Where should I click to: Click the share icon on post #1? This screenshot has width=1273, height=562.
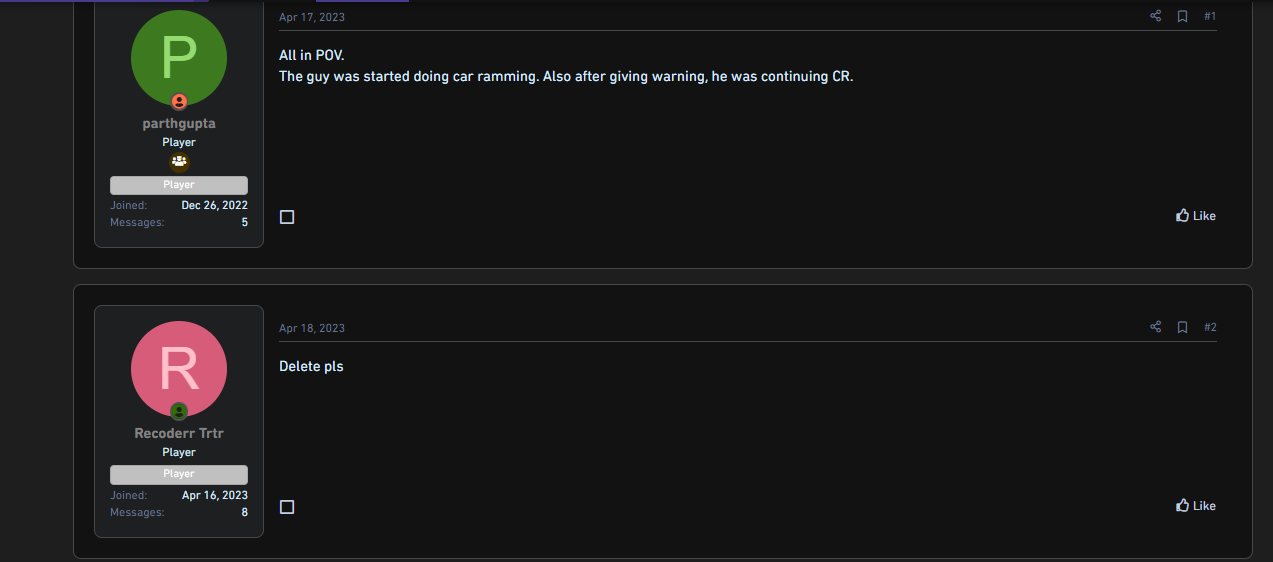tap(1155, 16)
